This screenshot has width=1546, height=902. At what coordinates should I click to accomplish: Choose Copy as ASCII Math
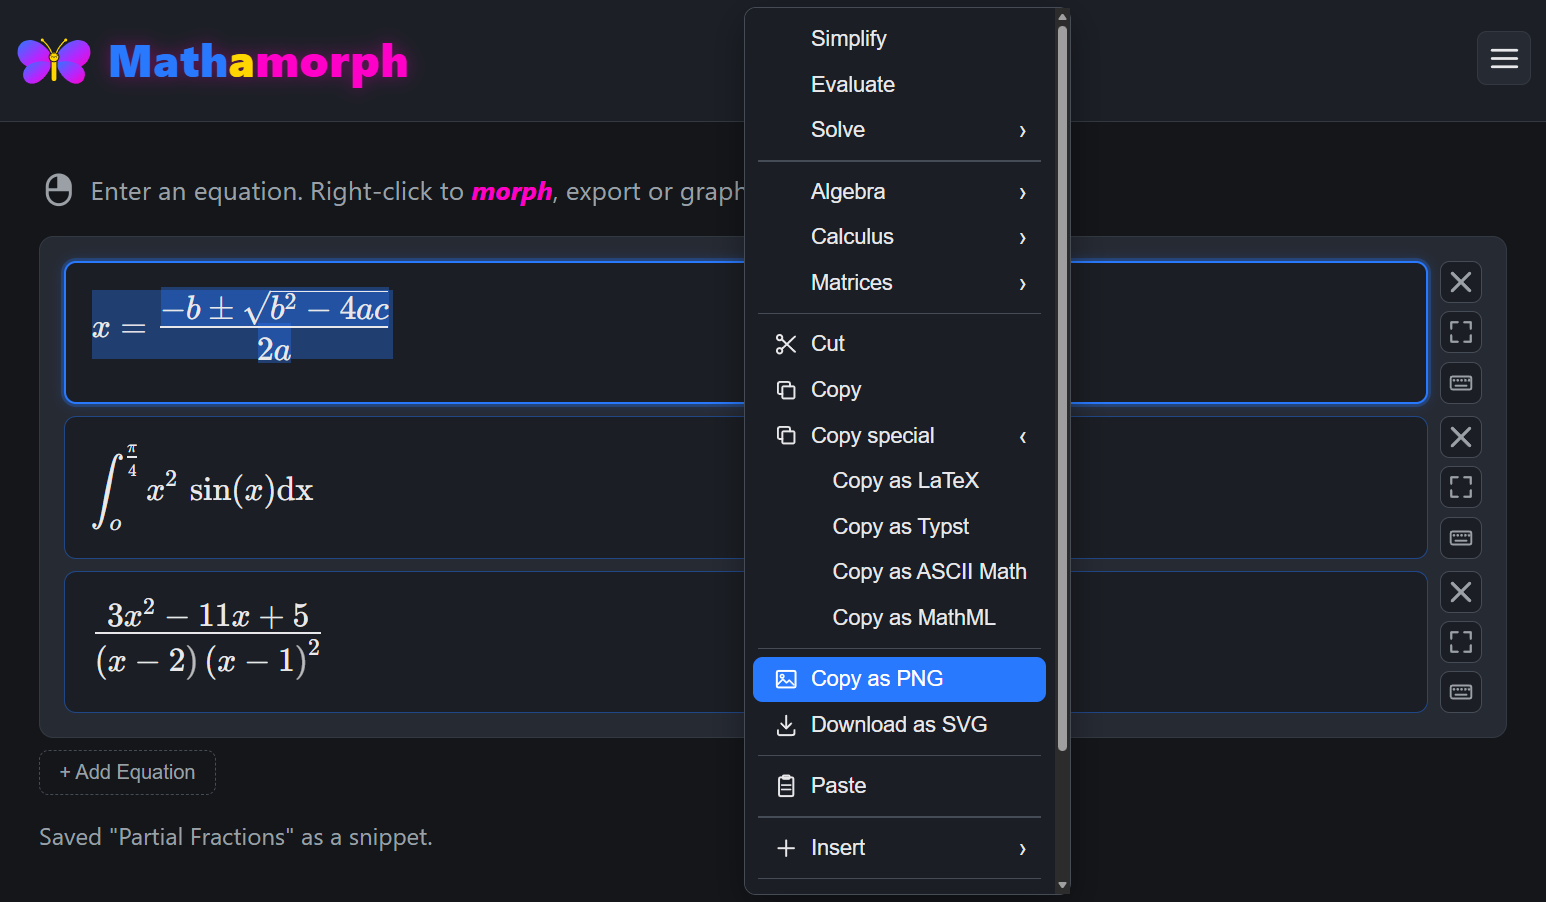[x=899, y=572]
